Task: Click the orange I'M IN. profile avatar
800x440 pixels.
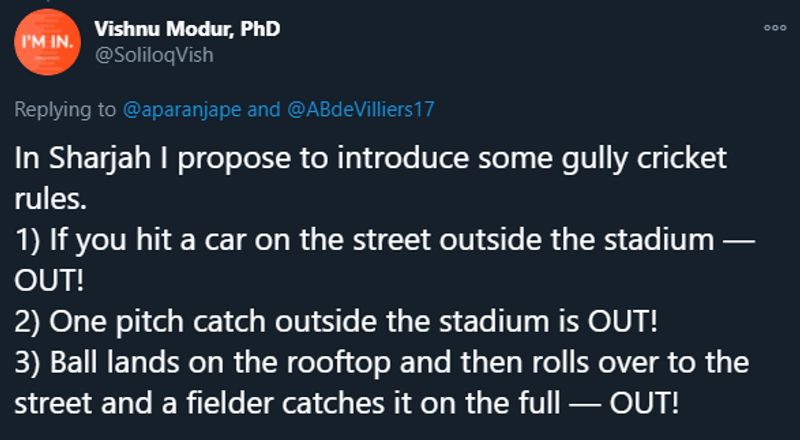Action: 47,42
